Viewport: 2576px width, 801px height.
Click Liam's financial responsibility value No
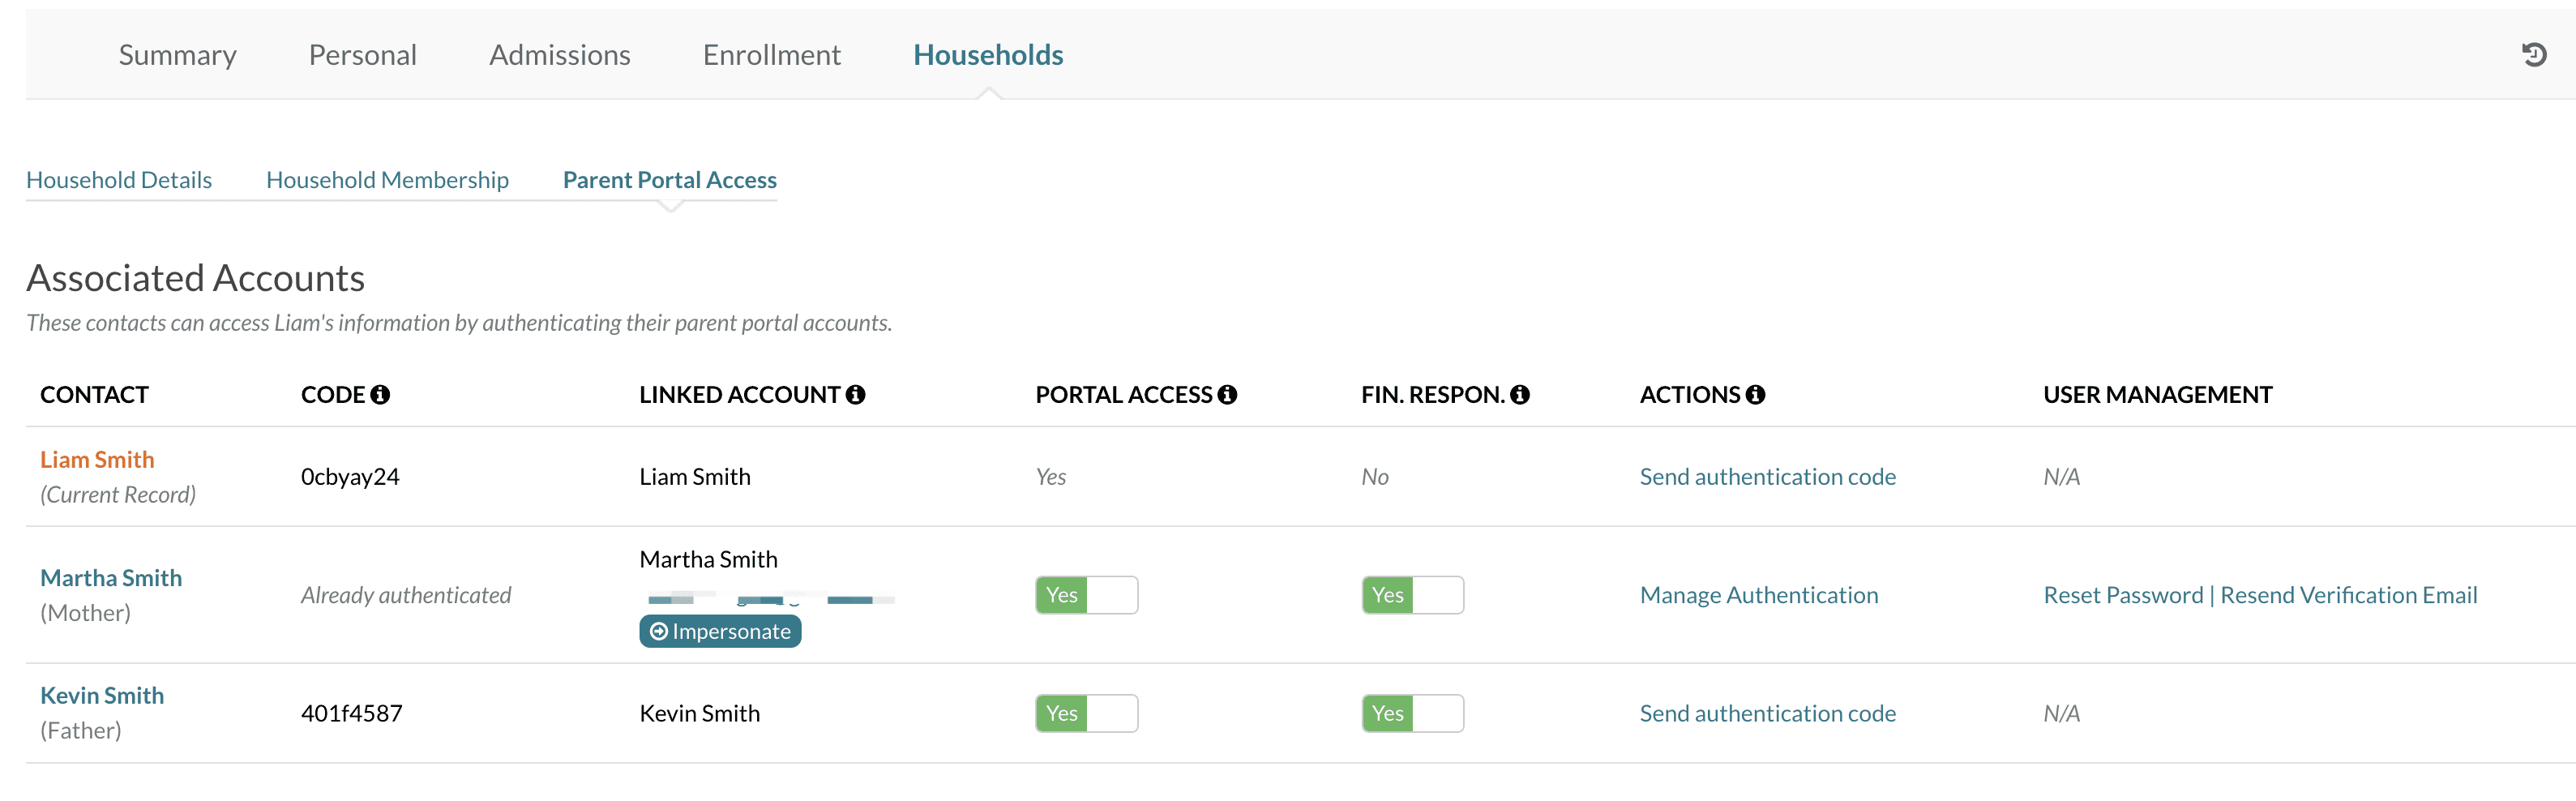[x=1375, y=477]
